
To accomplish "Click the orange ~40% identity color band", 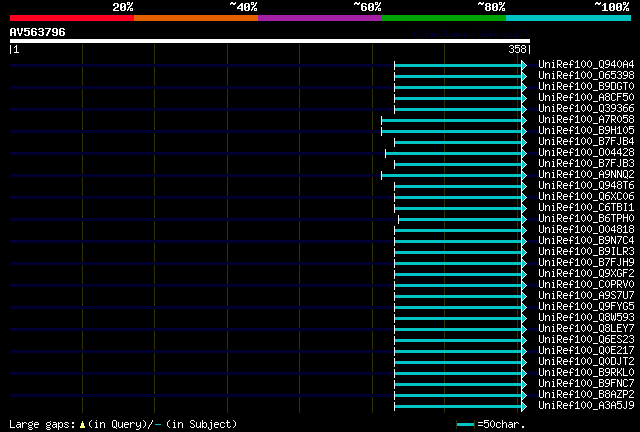I will point(196,18).
